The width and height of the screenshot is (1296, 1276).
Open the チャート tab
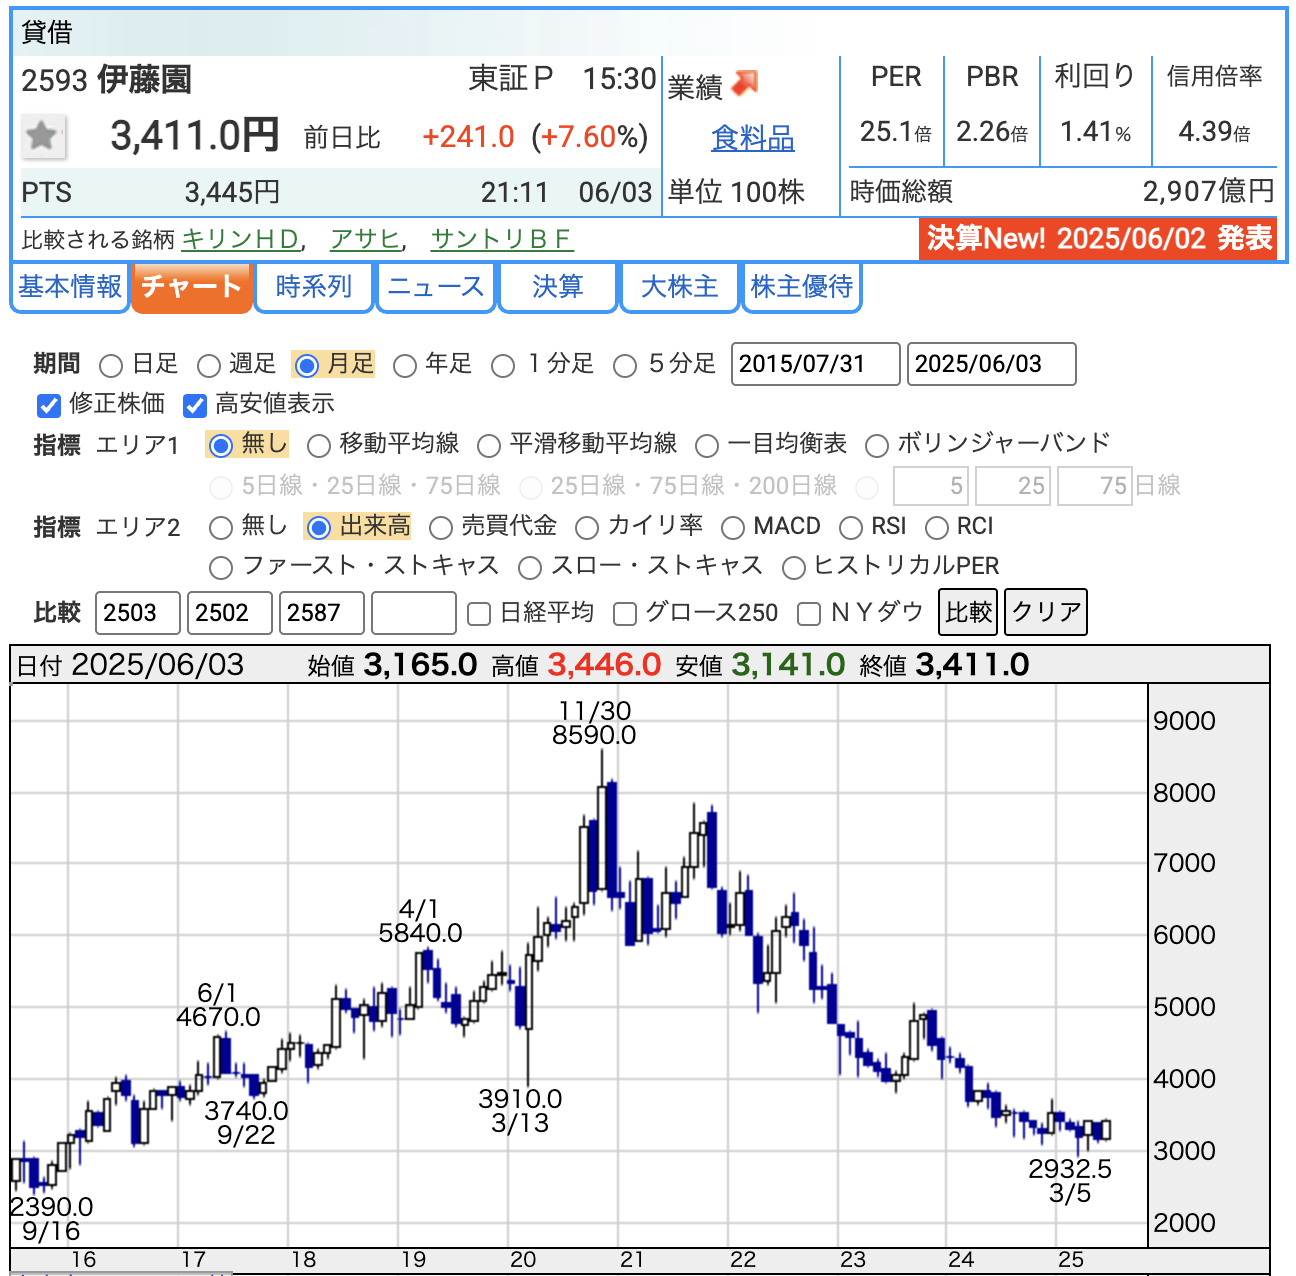click(191, 288)
